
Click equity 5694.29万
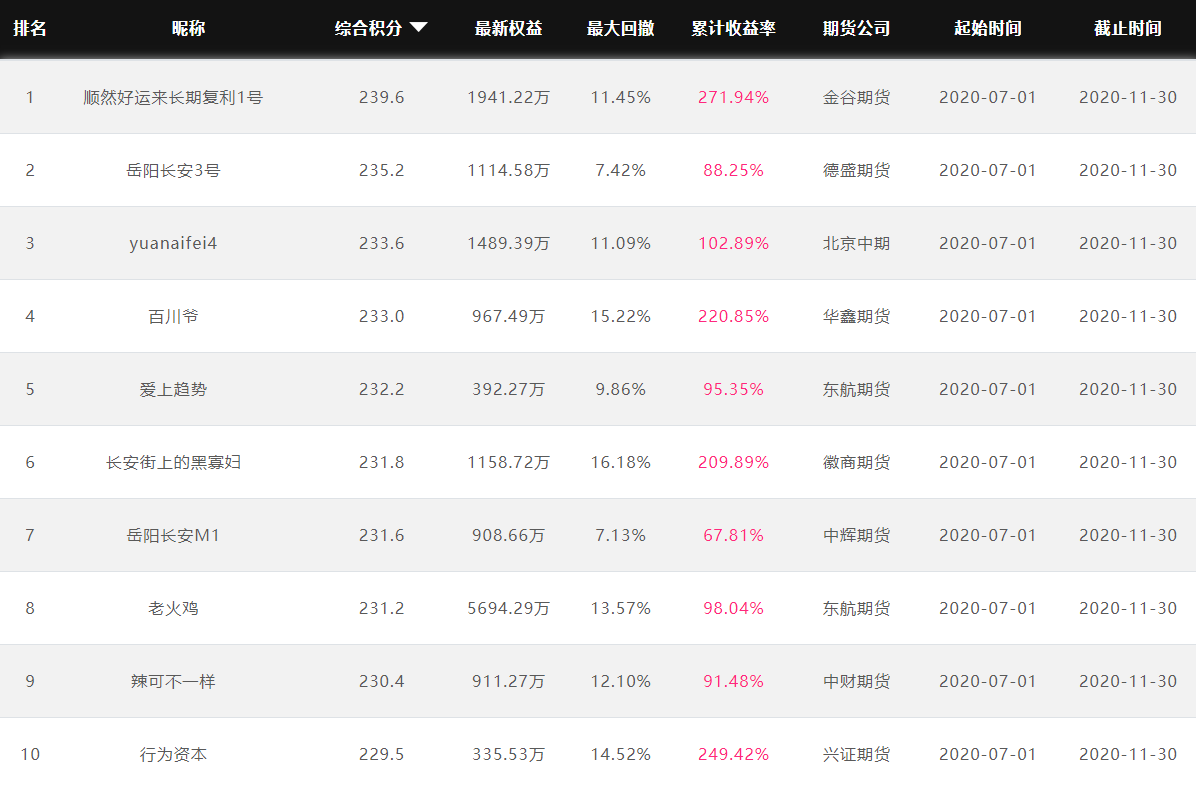tap(508, 608)
